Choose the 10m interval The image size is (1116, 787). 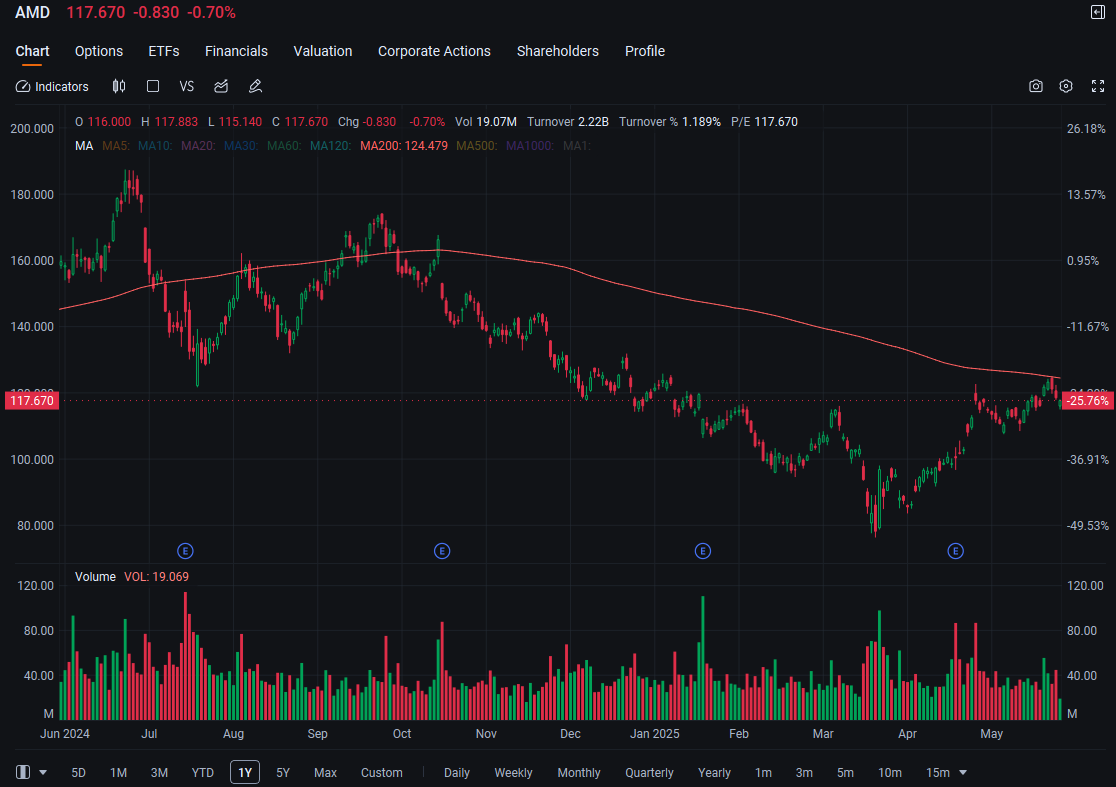tap(890, 772)
